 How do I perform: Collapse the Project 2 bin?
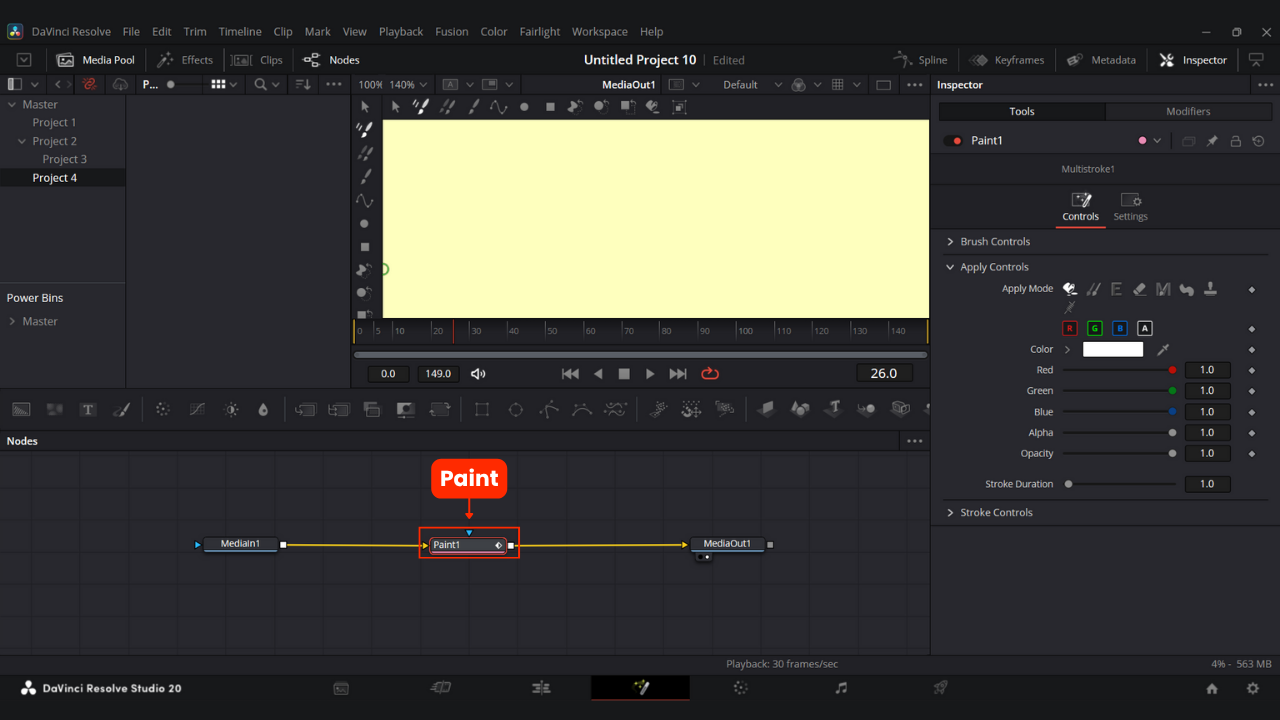coord(23,141)
